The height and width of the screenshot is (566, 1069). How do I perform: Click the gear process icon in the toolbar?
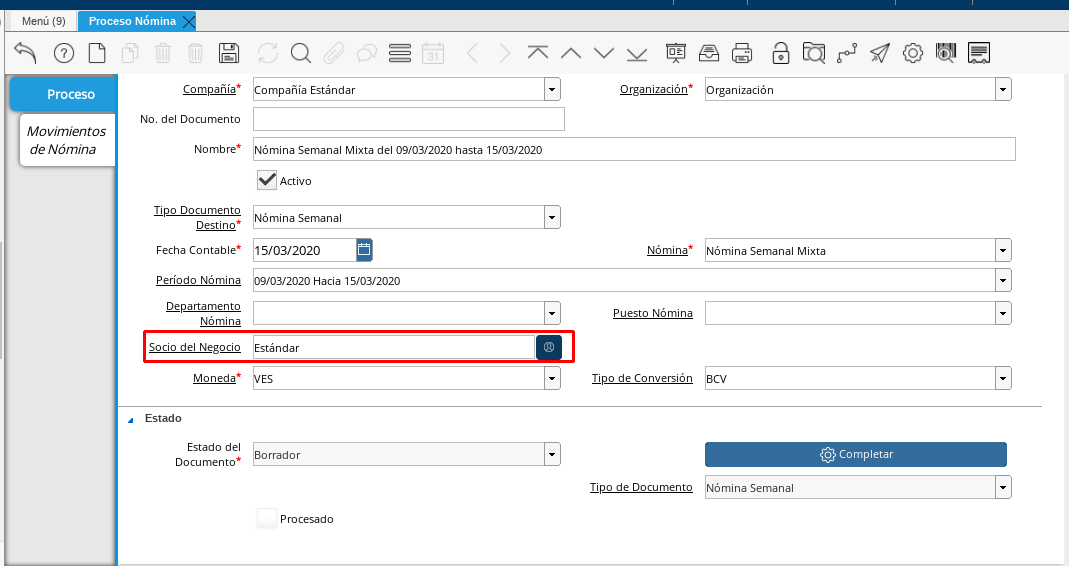point(912,53)
